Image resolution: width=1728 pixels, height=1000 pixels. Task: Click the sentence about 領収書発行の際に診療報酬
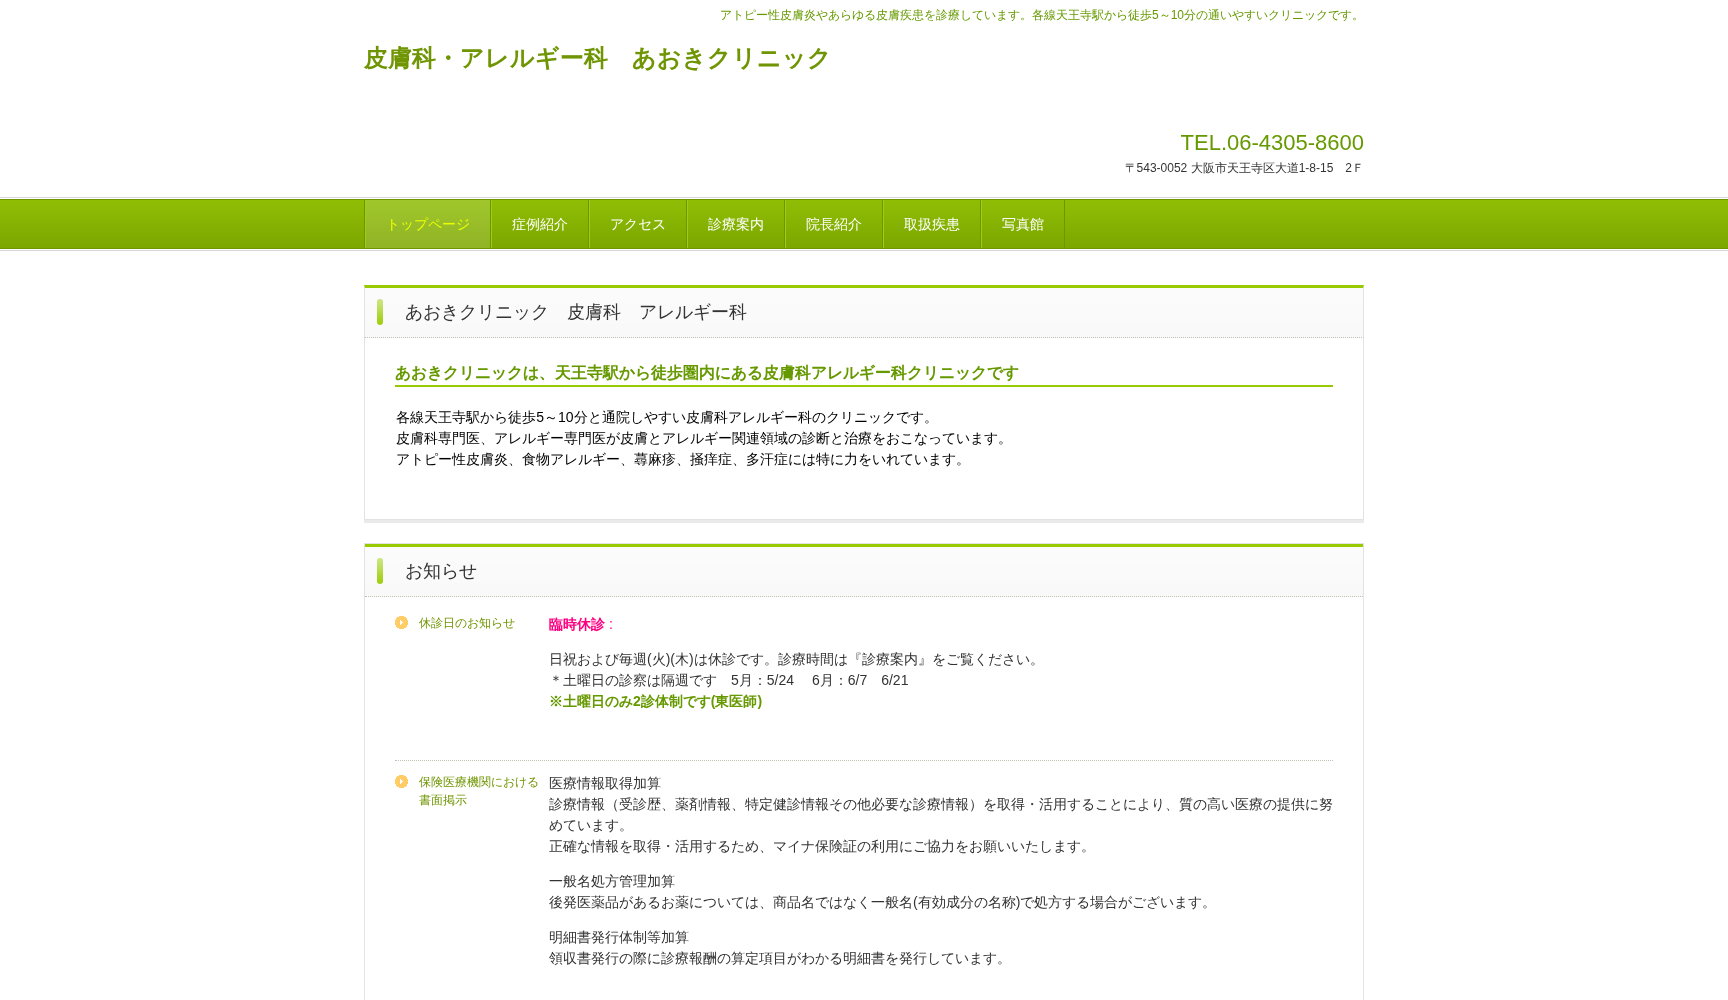point(780,958)
